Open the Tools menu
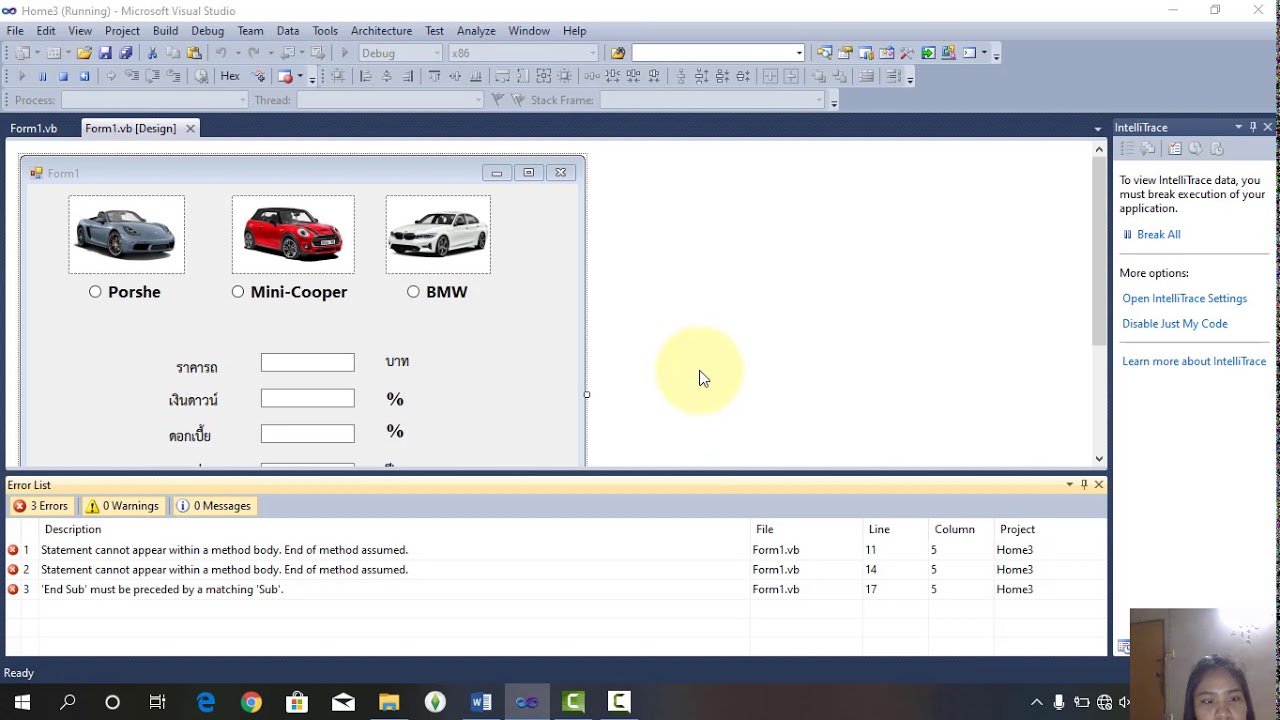The image size is (1280, 720). [x=325, y=31]
